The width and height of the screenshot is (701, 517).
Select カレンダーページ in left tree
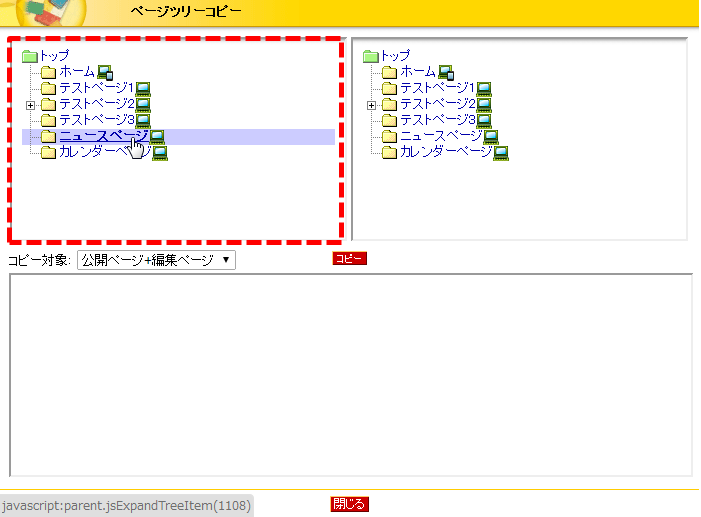(105, 152)
